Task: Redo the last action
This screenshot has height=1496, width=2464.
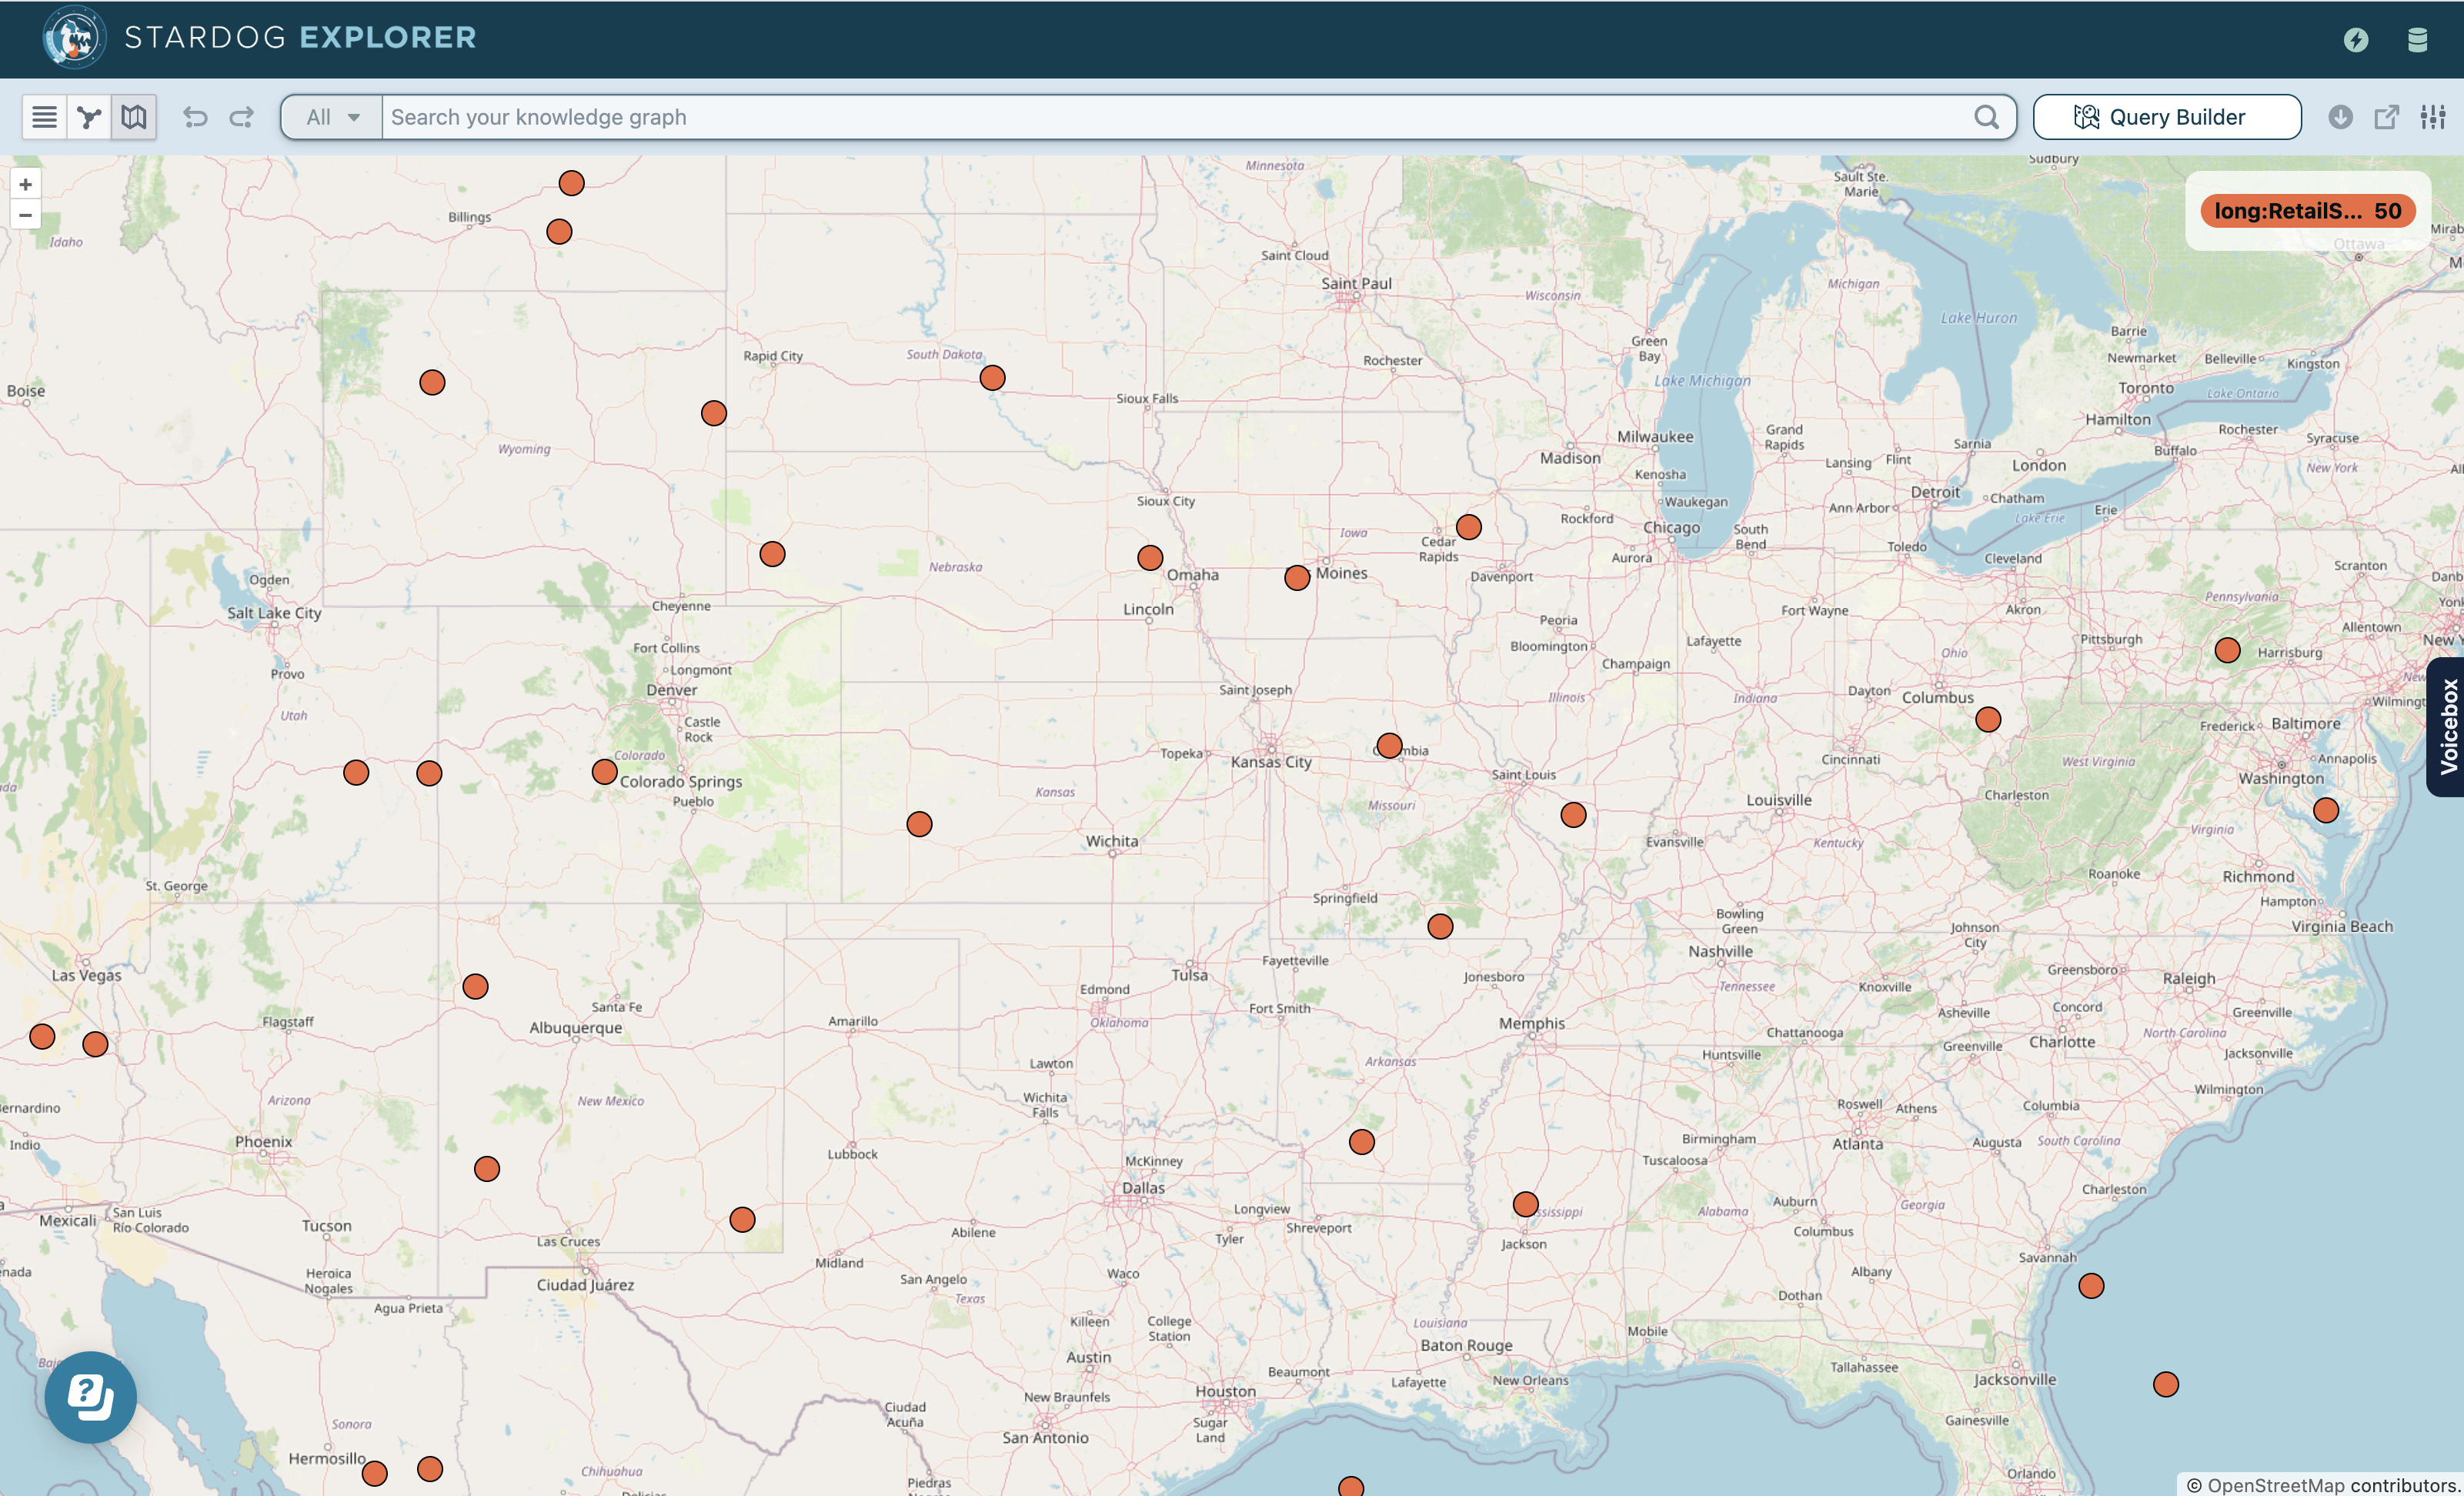Action: pyautogui.click(x=241, y=116)
